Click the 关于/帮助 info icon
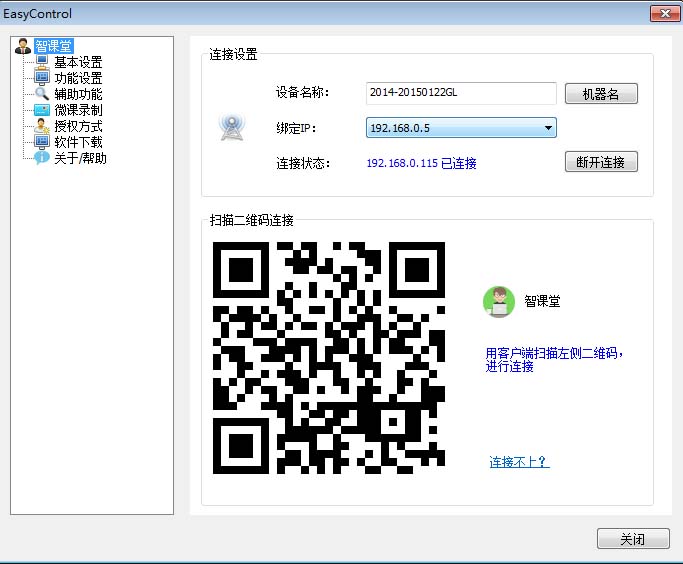This screenshot has width=683, height=564. [42, 158]
